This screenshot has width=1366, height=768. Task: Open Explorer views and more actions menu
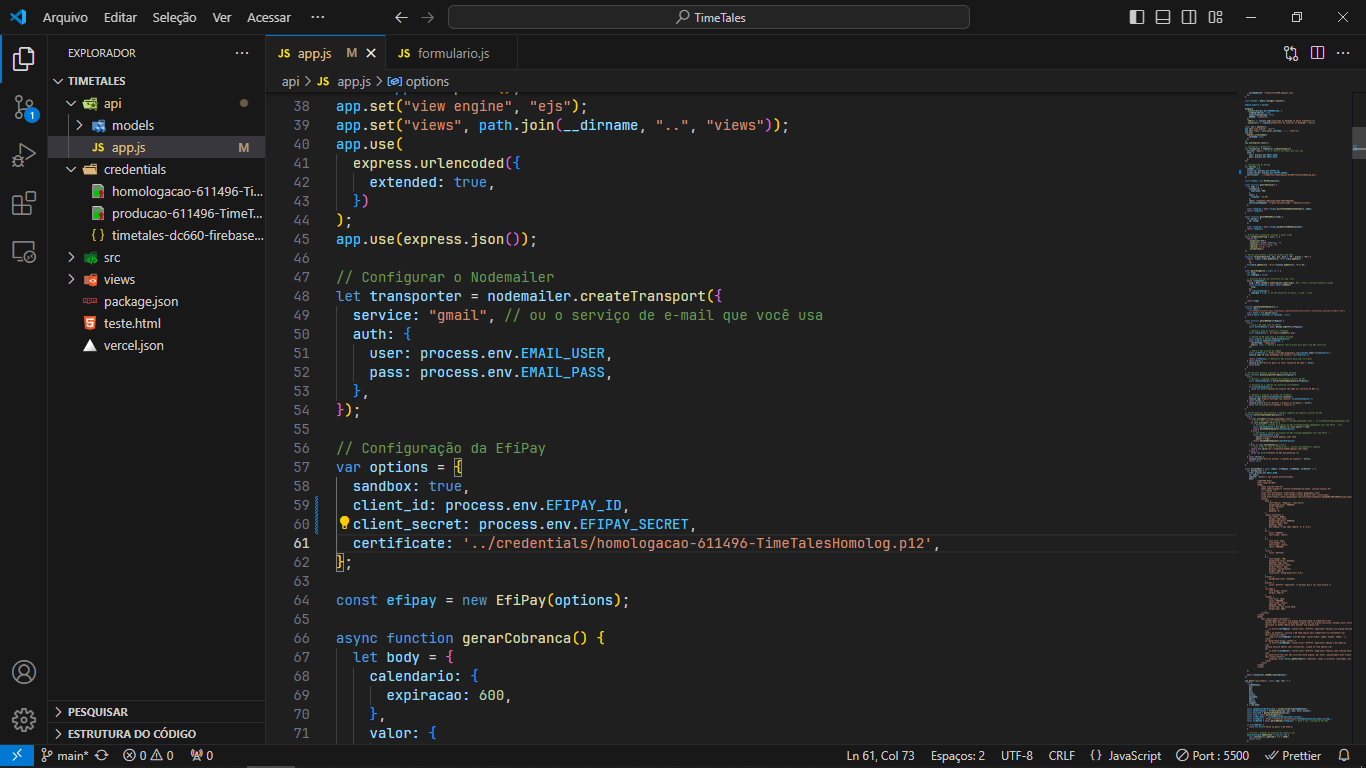click(x=242, y=53)
